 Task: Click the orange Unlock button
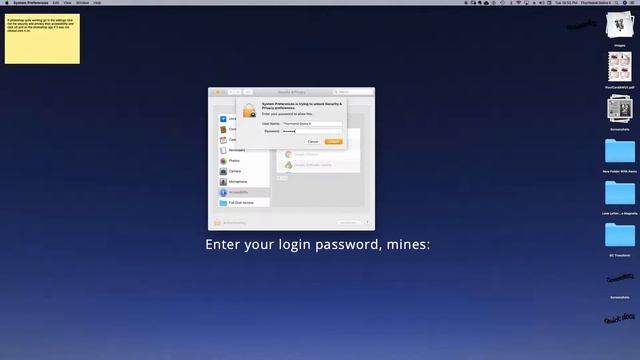point(333,142)
